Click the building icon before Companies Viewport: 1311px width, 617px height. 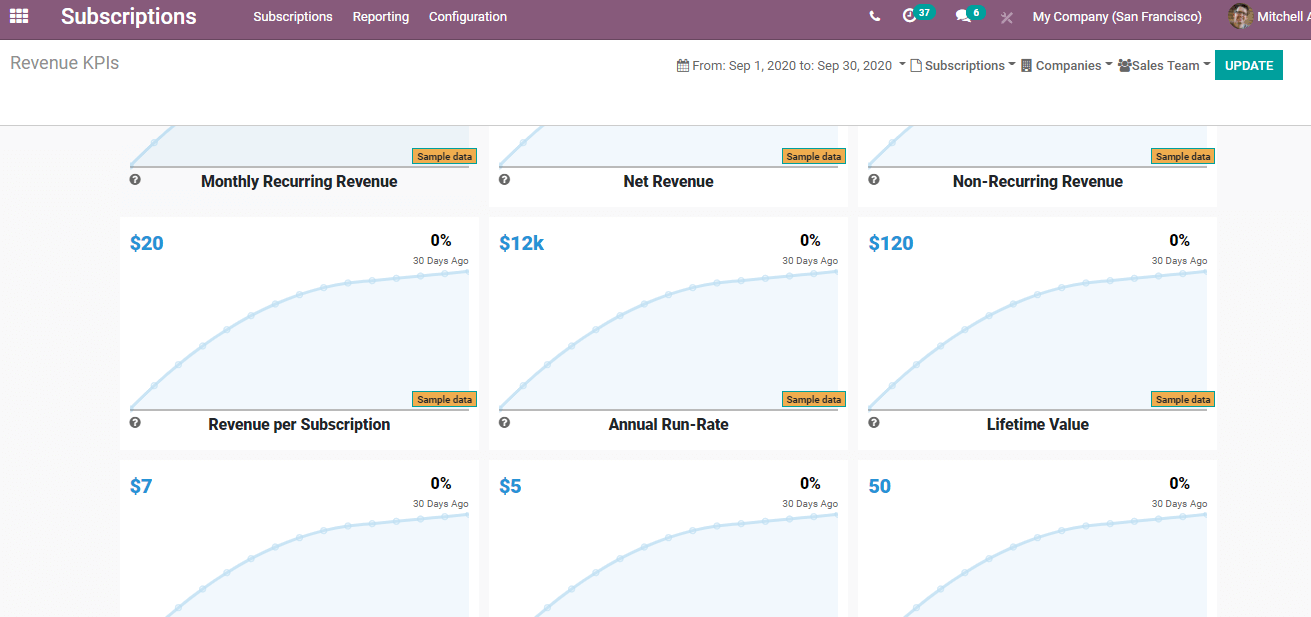pyautogui.click(x=1026, y=66)
